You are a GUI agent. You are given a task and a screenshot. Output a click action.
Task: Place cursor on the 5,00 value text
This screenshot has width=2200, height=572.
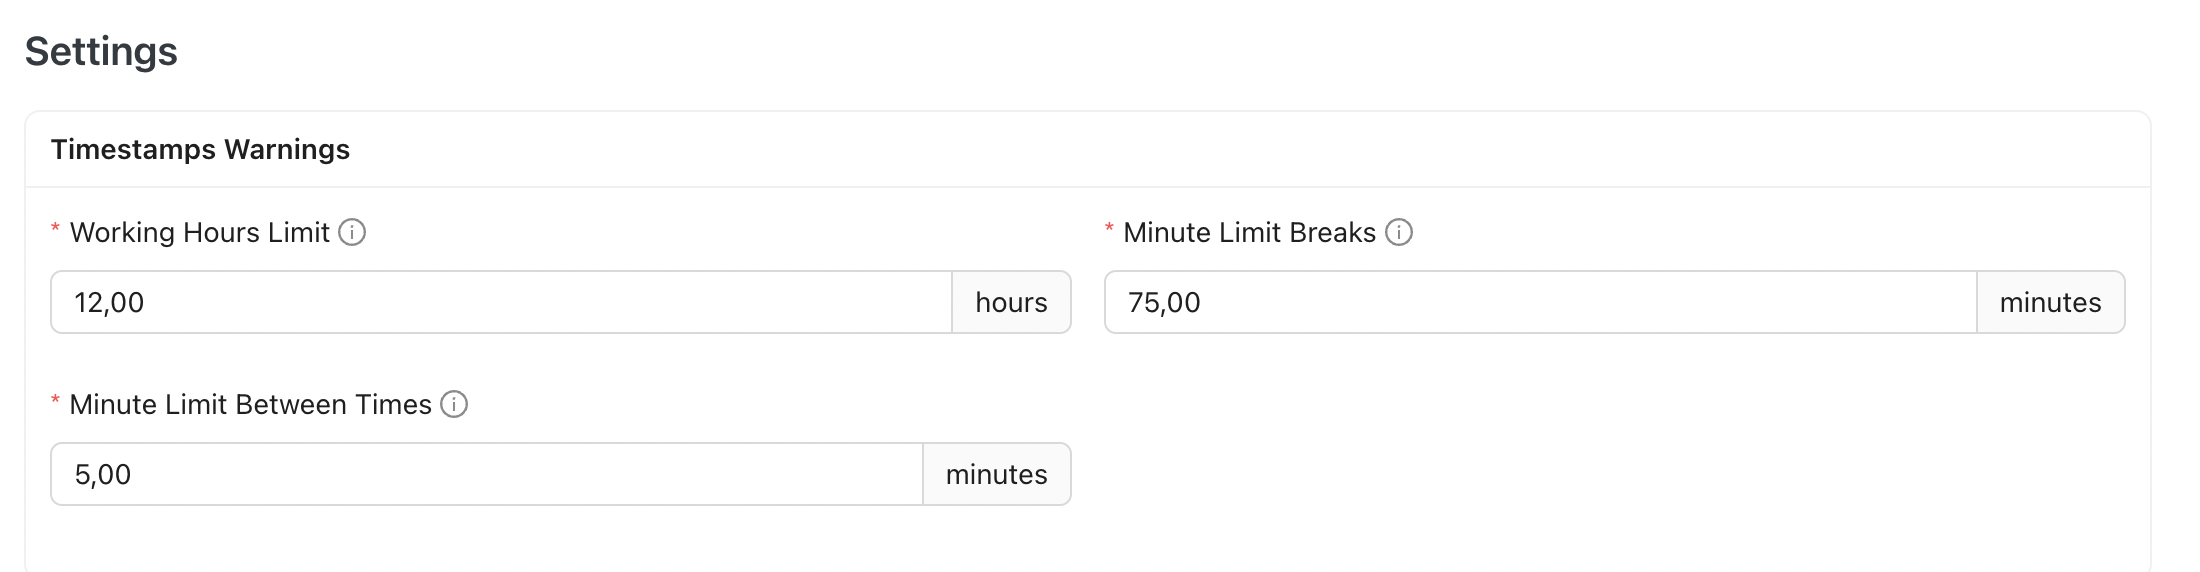(x=103, y=474)
